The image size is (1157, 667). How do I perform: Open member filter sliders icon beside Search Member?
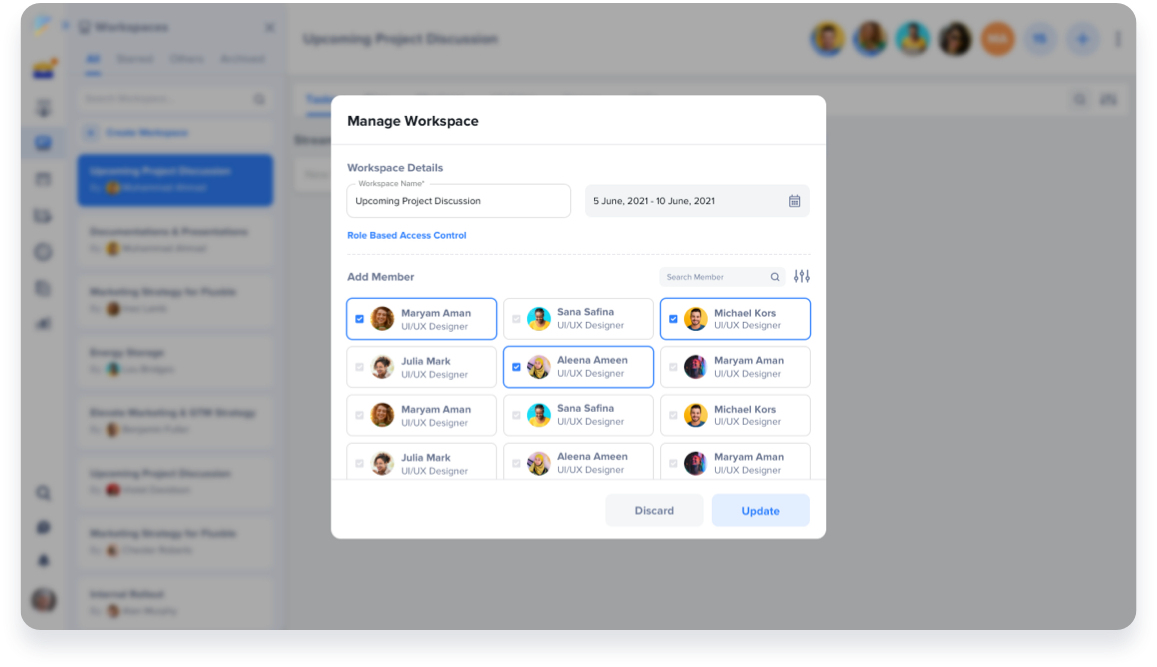pyautogui.click(x=801, y=276)
